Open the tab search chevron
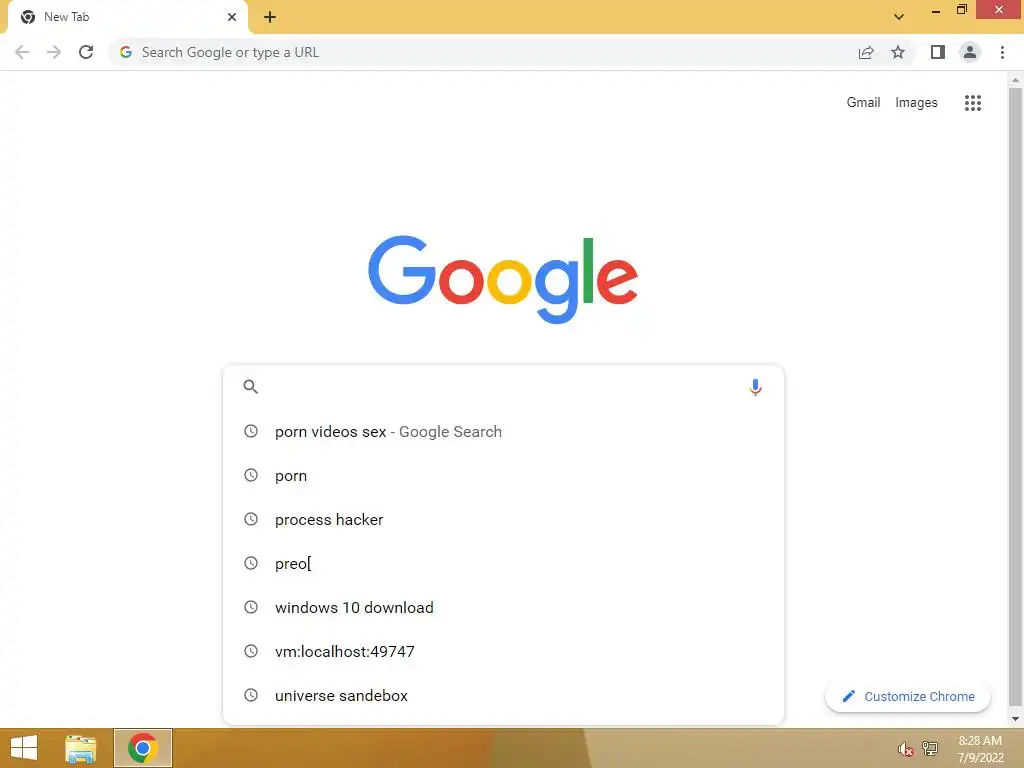This screenshot has width=1024, height=768. click(899, 17)
